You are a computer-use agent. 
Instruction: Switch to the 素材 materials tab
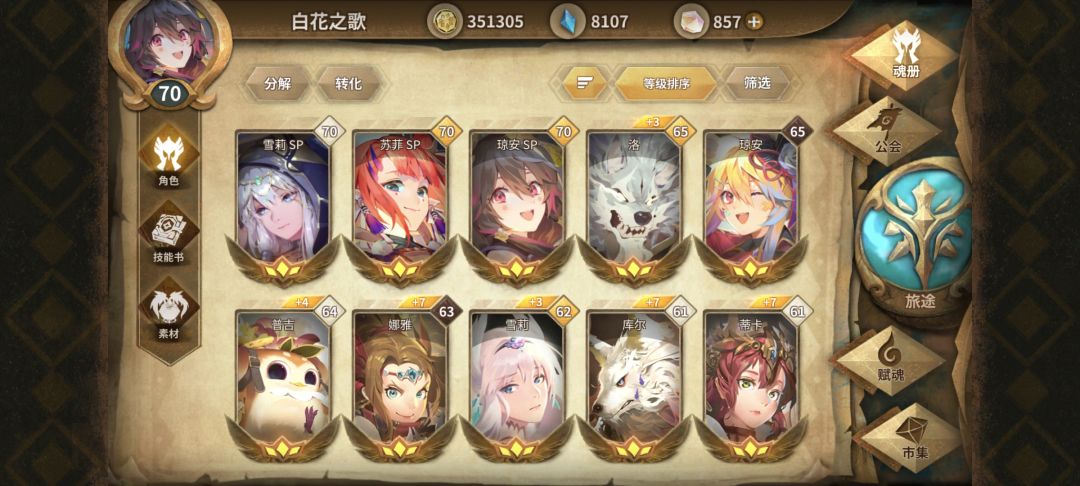click(x=169, y=310)
